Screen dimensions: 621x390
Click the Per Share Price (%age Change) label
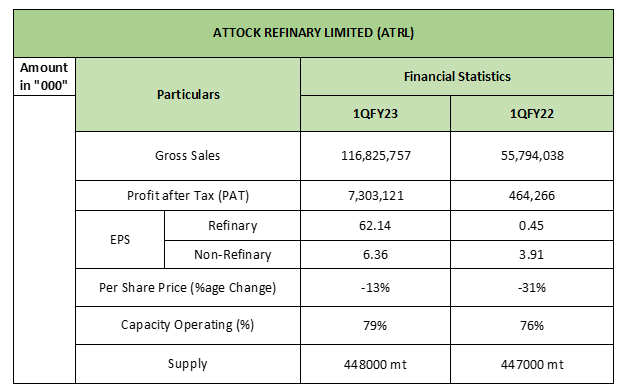pyautogui.click(x=188, y=287)
